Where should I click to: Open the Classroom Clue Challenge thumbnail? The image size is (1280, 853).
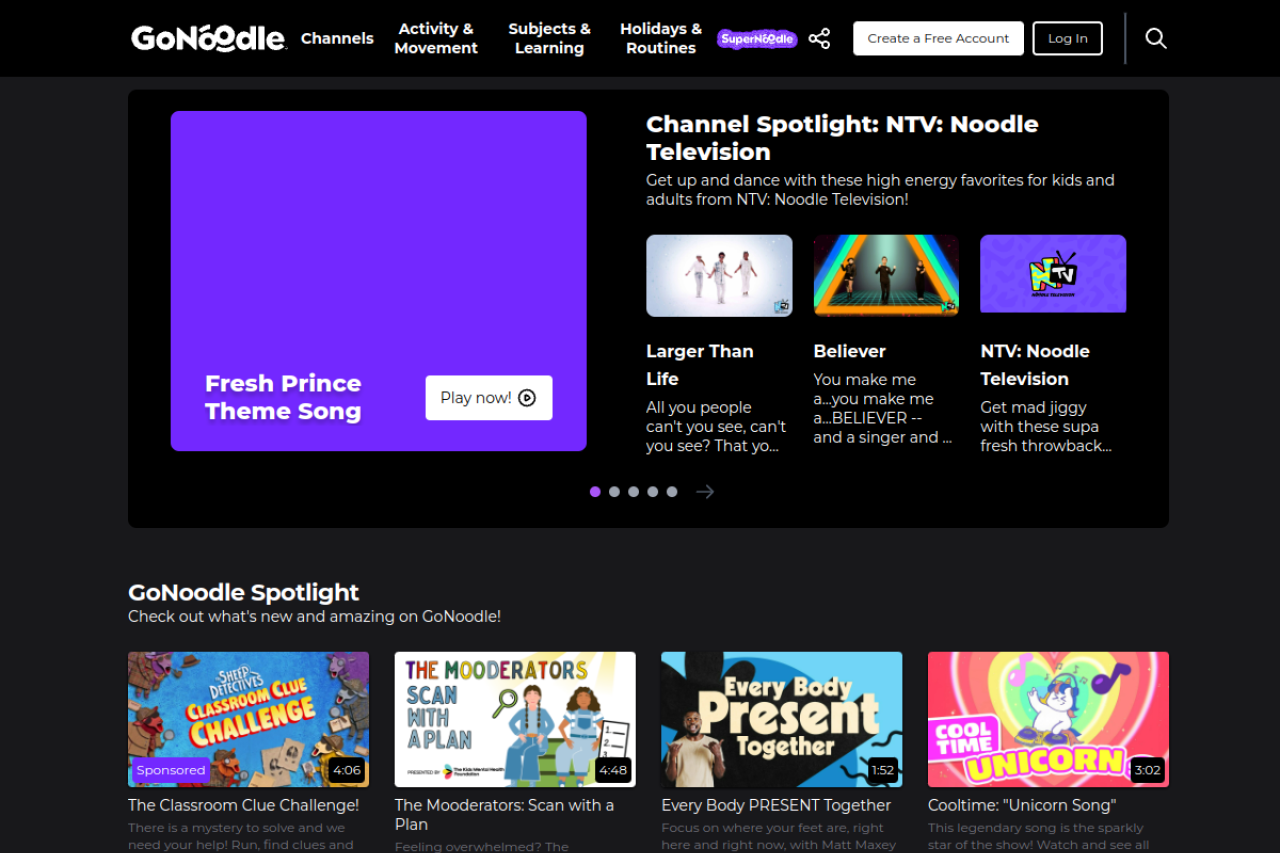coord(248,720)
